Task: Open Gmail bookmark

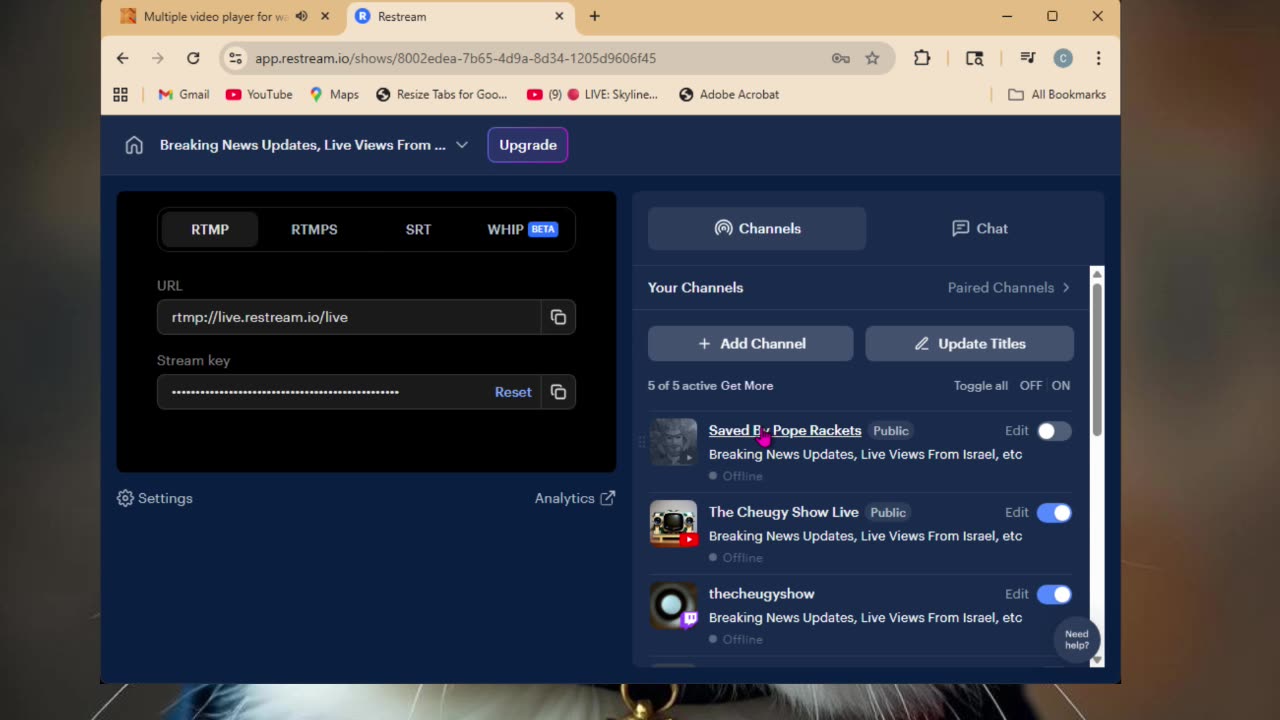Action: pyautogui.click(x=184, y=94)
